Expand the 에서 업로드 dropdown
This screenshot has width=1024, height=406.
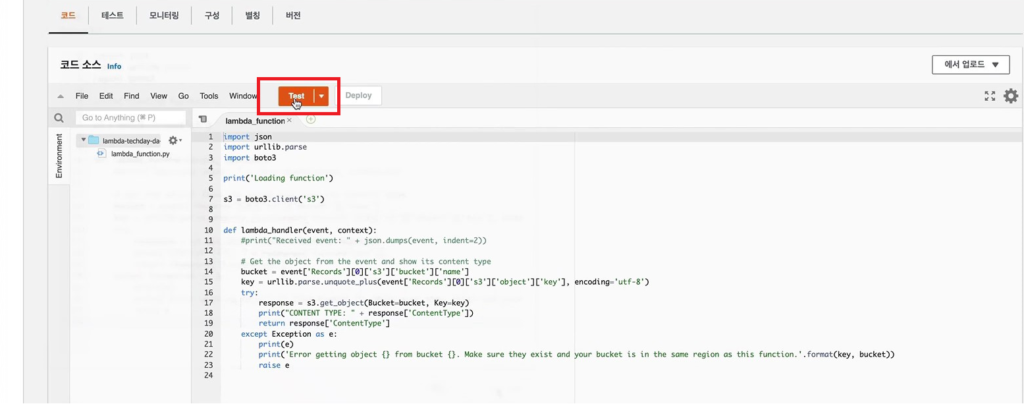point(970,65)
